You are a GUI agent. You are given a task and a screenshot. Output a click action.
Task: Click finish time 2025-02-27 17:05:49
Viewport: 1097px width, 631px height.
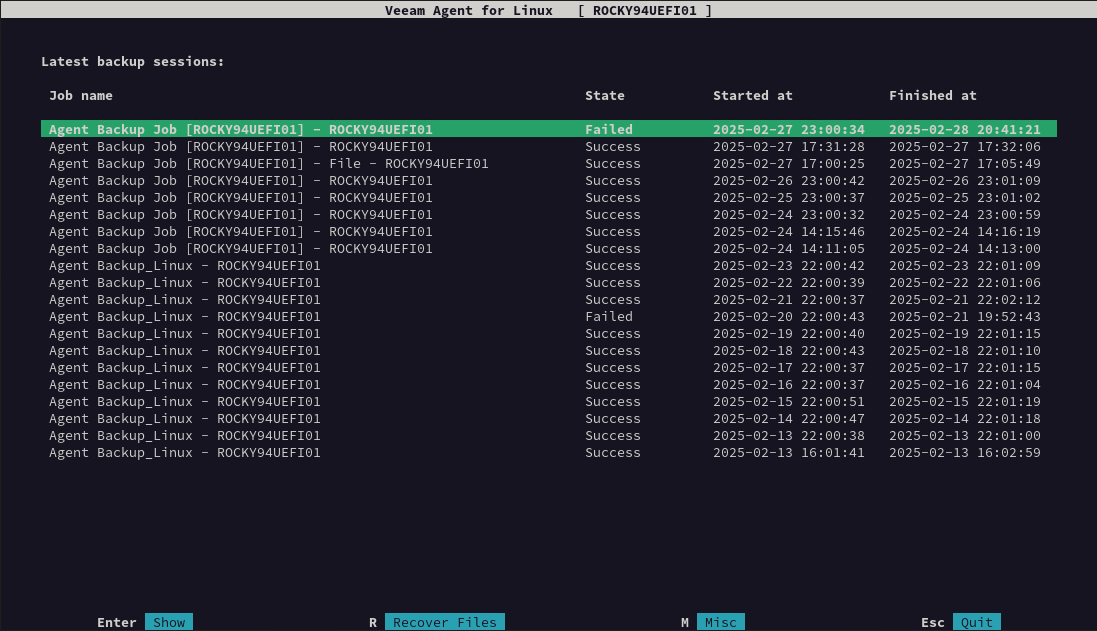(x=965, y=164)
